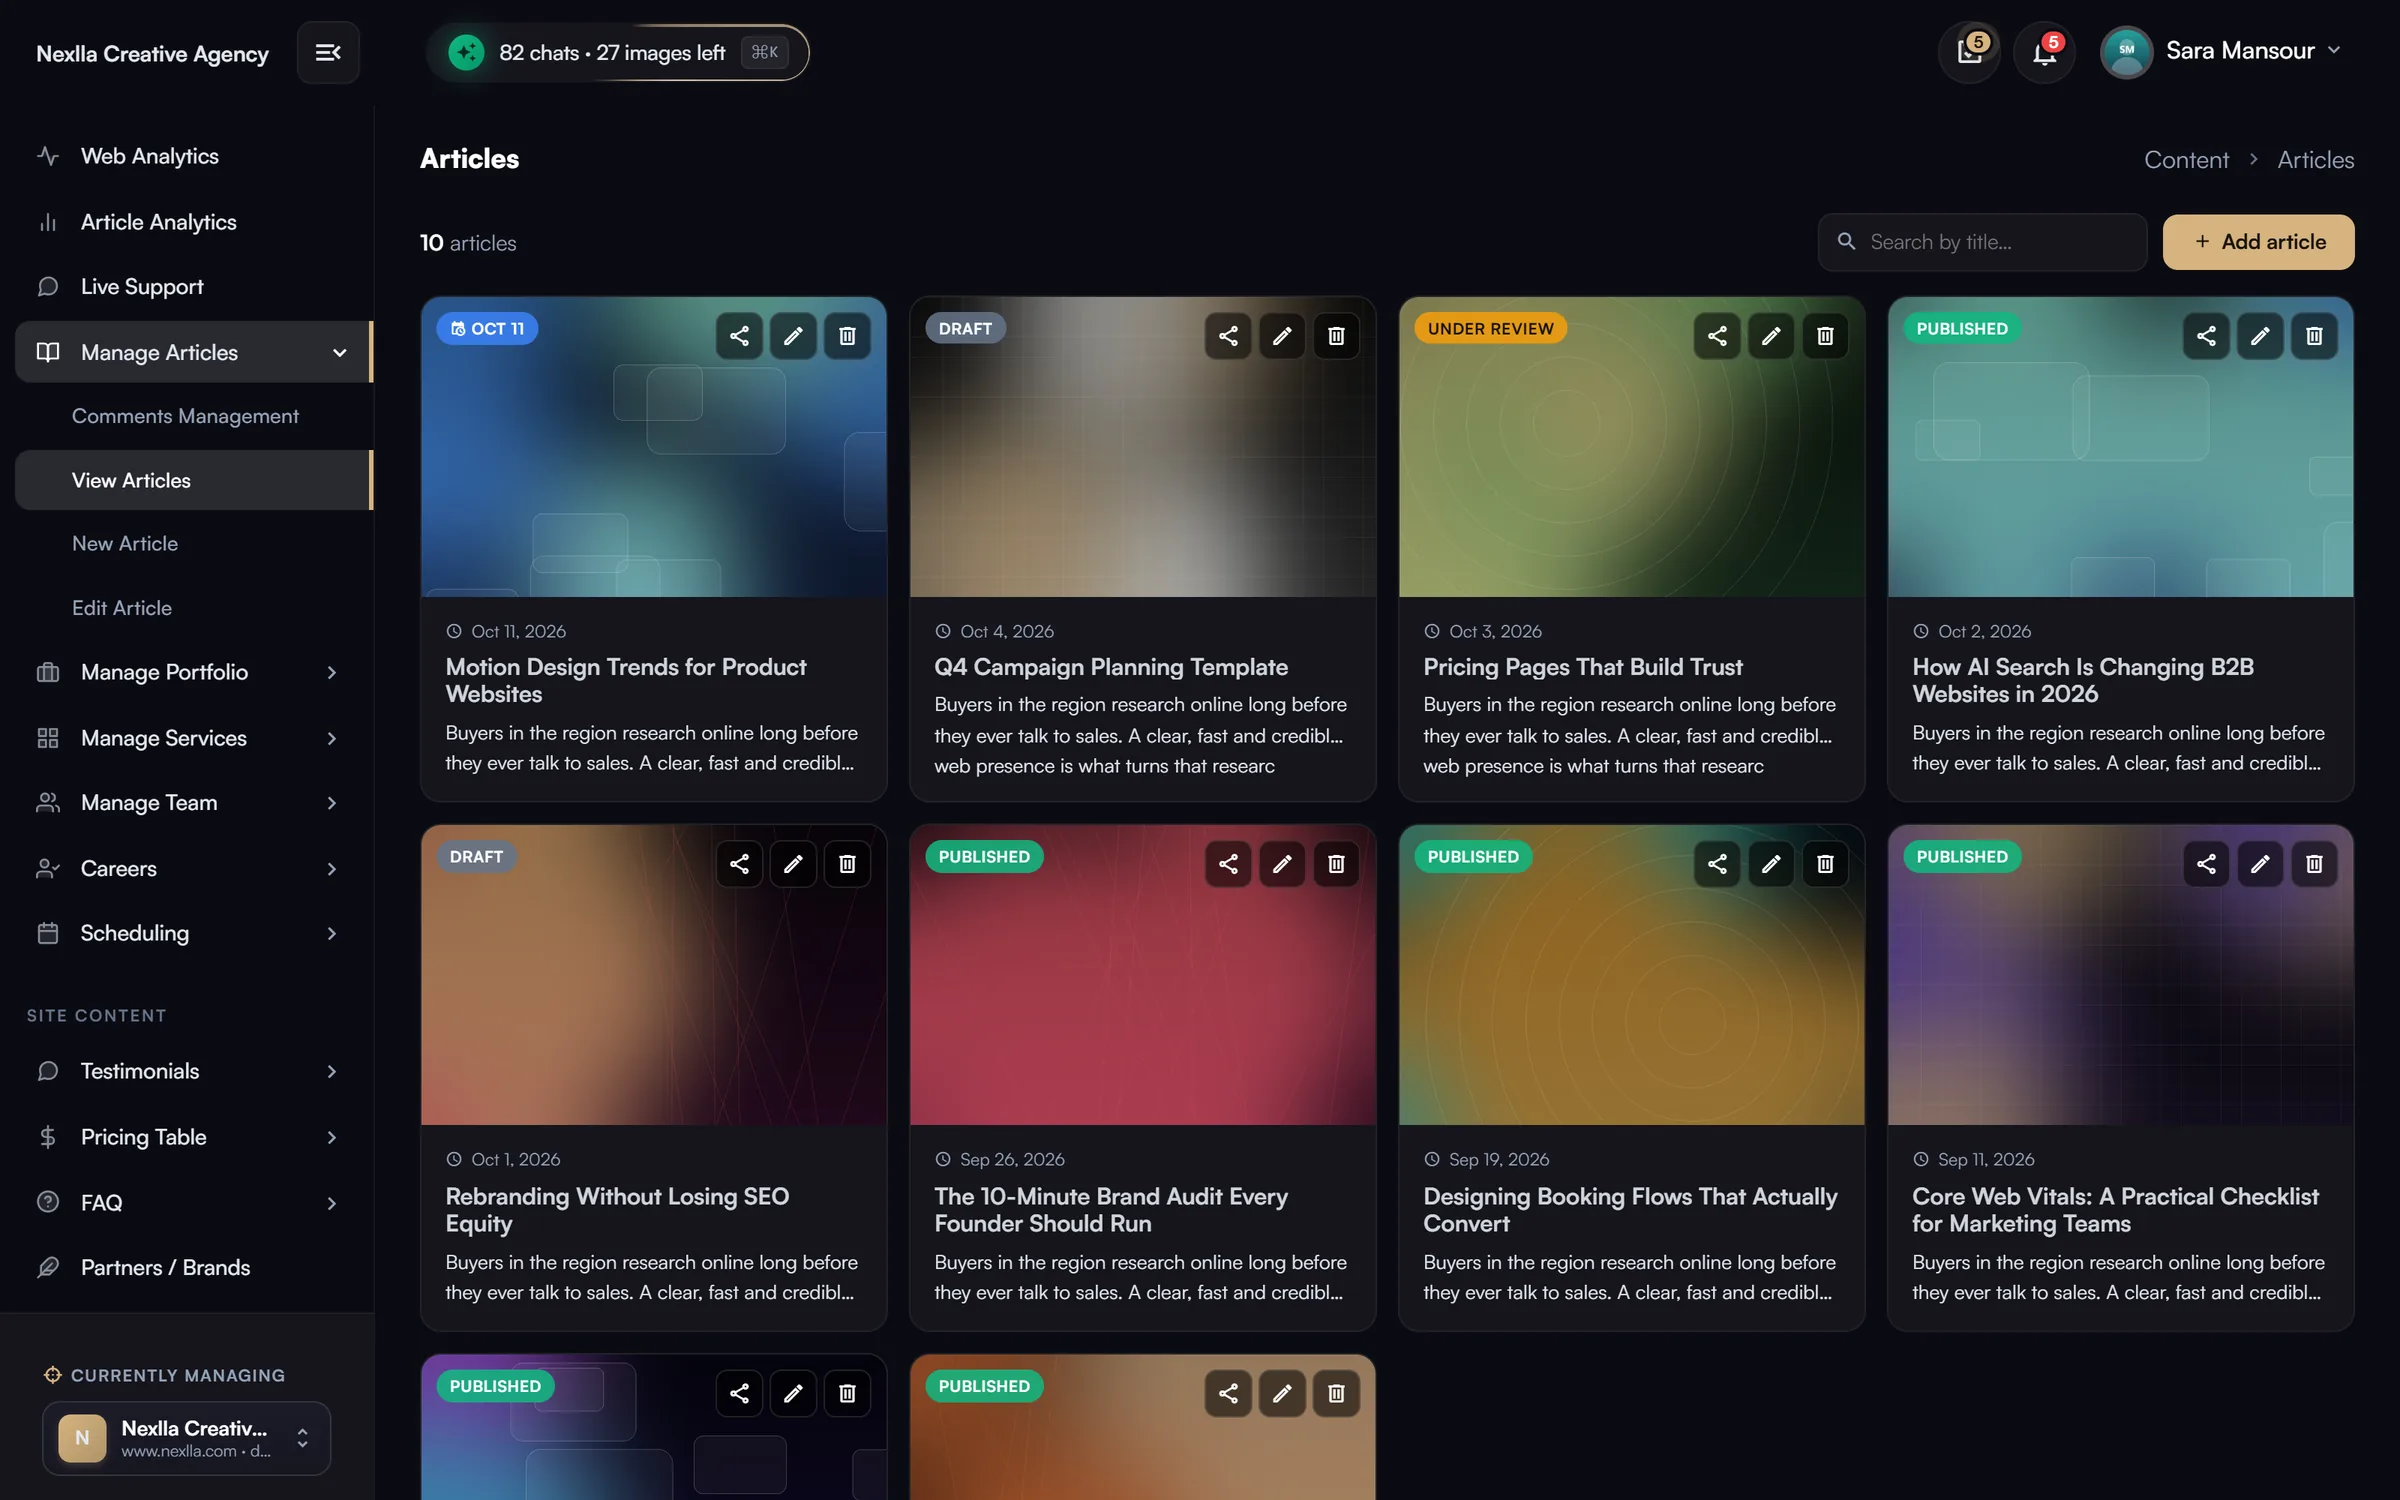Edit the Q4 Campaign Planning Template article
2400x1500 pixels.
click(1282, 336)
